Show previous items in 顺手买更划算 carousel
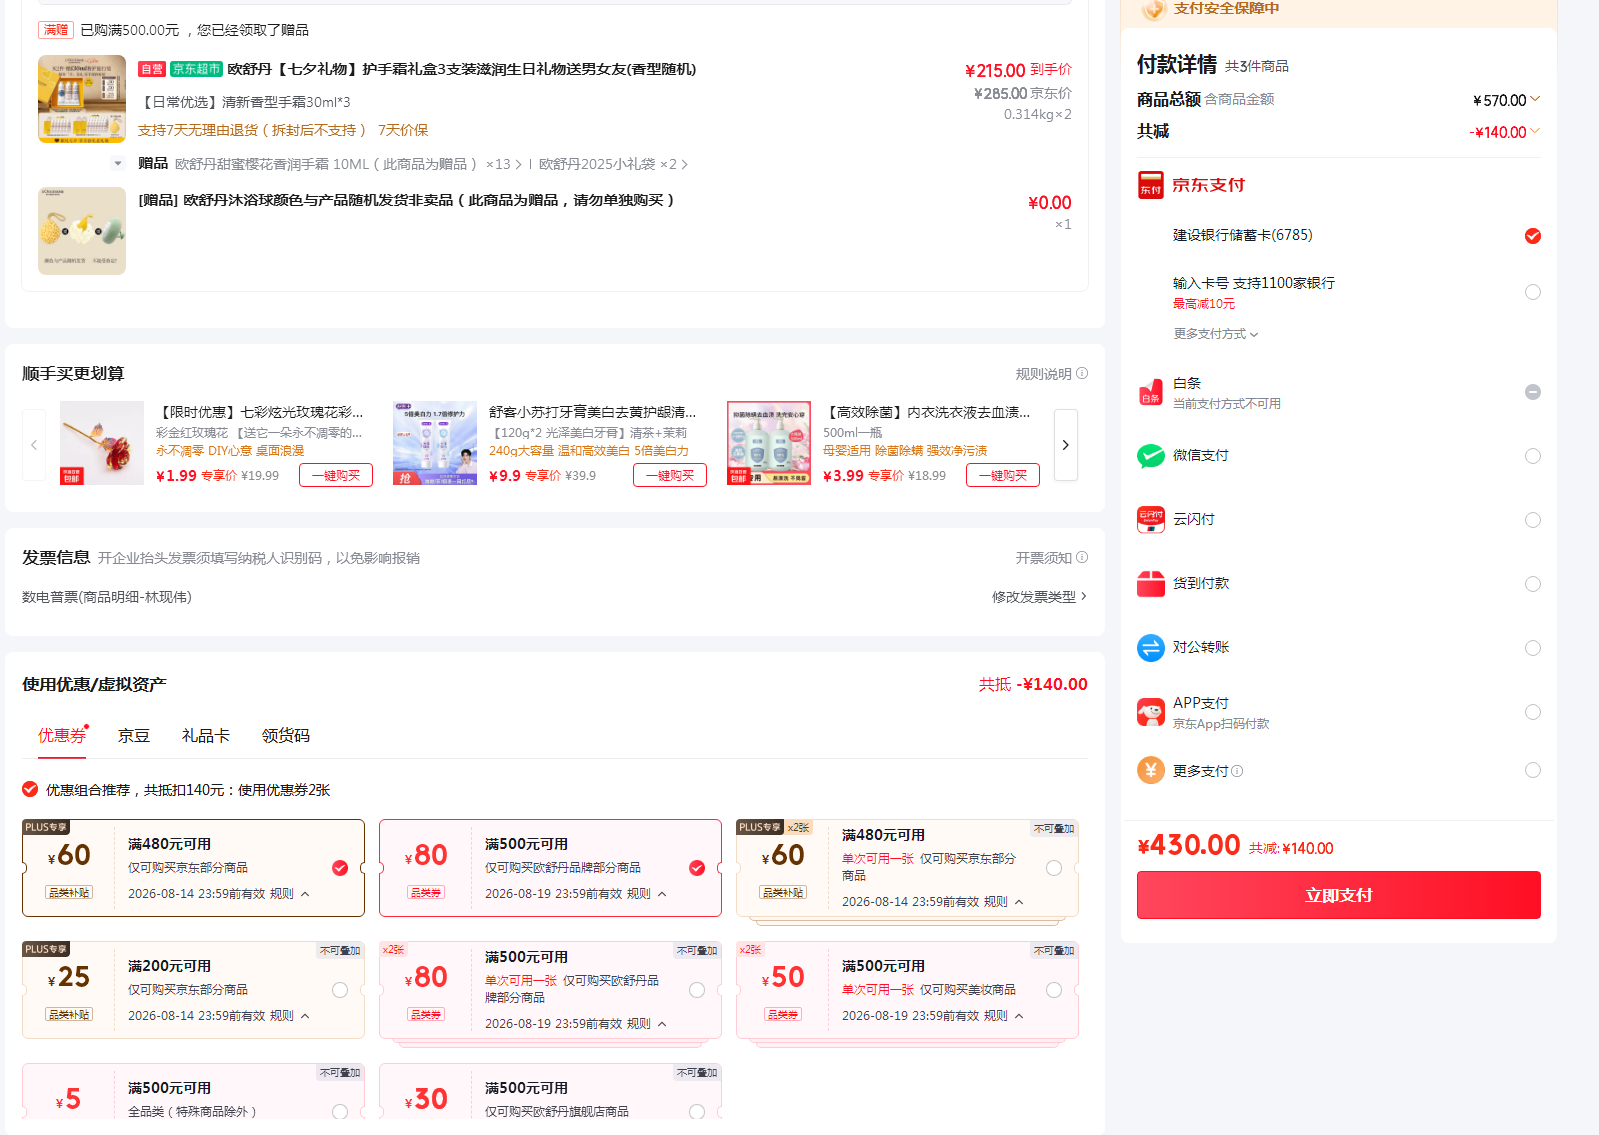Screen dimensions: 1599x1135 (x=34, y=445)
